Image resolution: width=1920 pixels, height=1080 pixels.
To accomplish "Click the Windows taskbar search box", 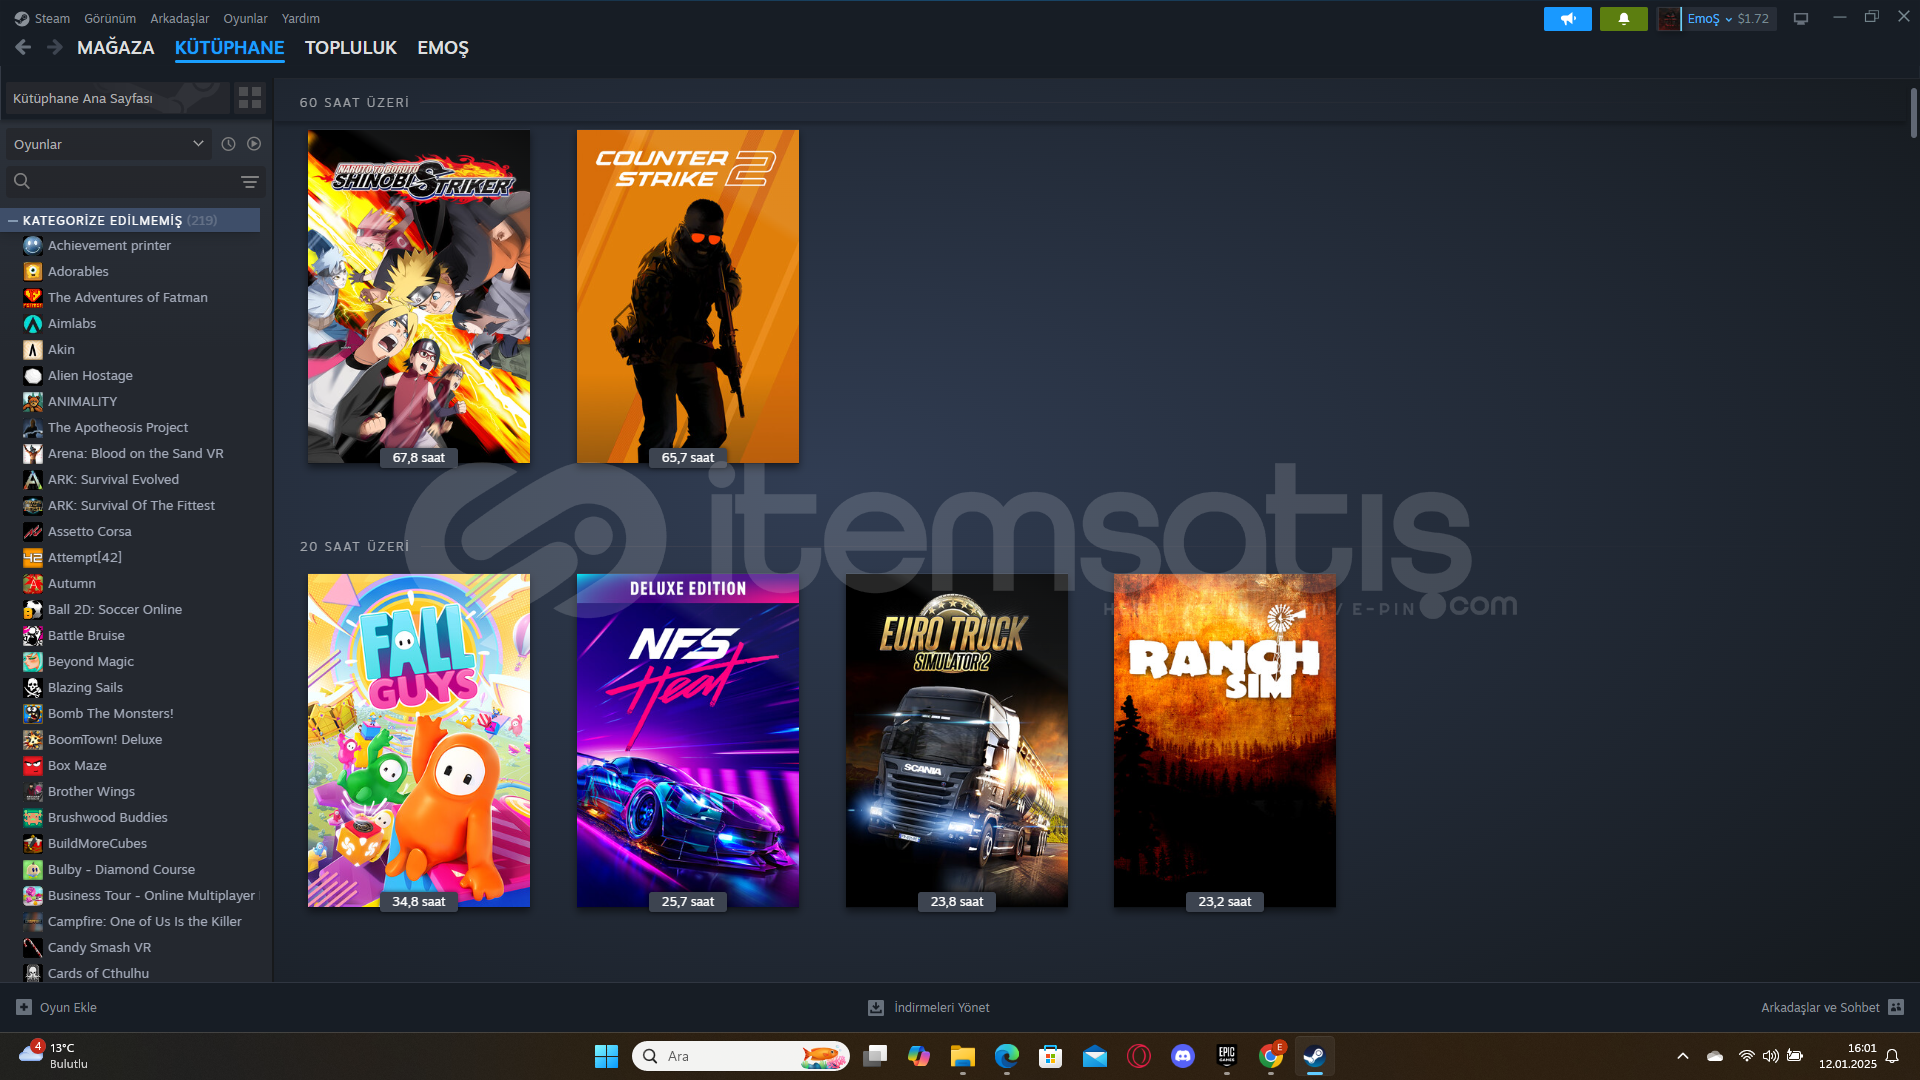I will (741, 1056).
